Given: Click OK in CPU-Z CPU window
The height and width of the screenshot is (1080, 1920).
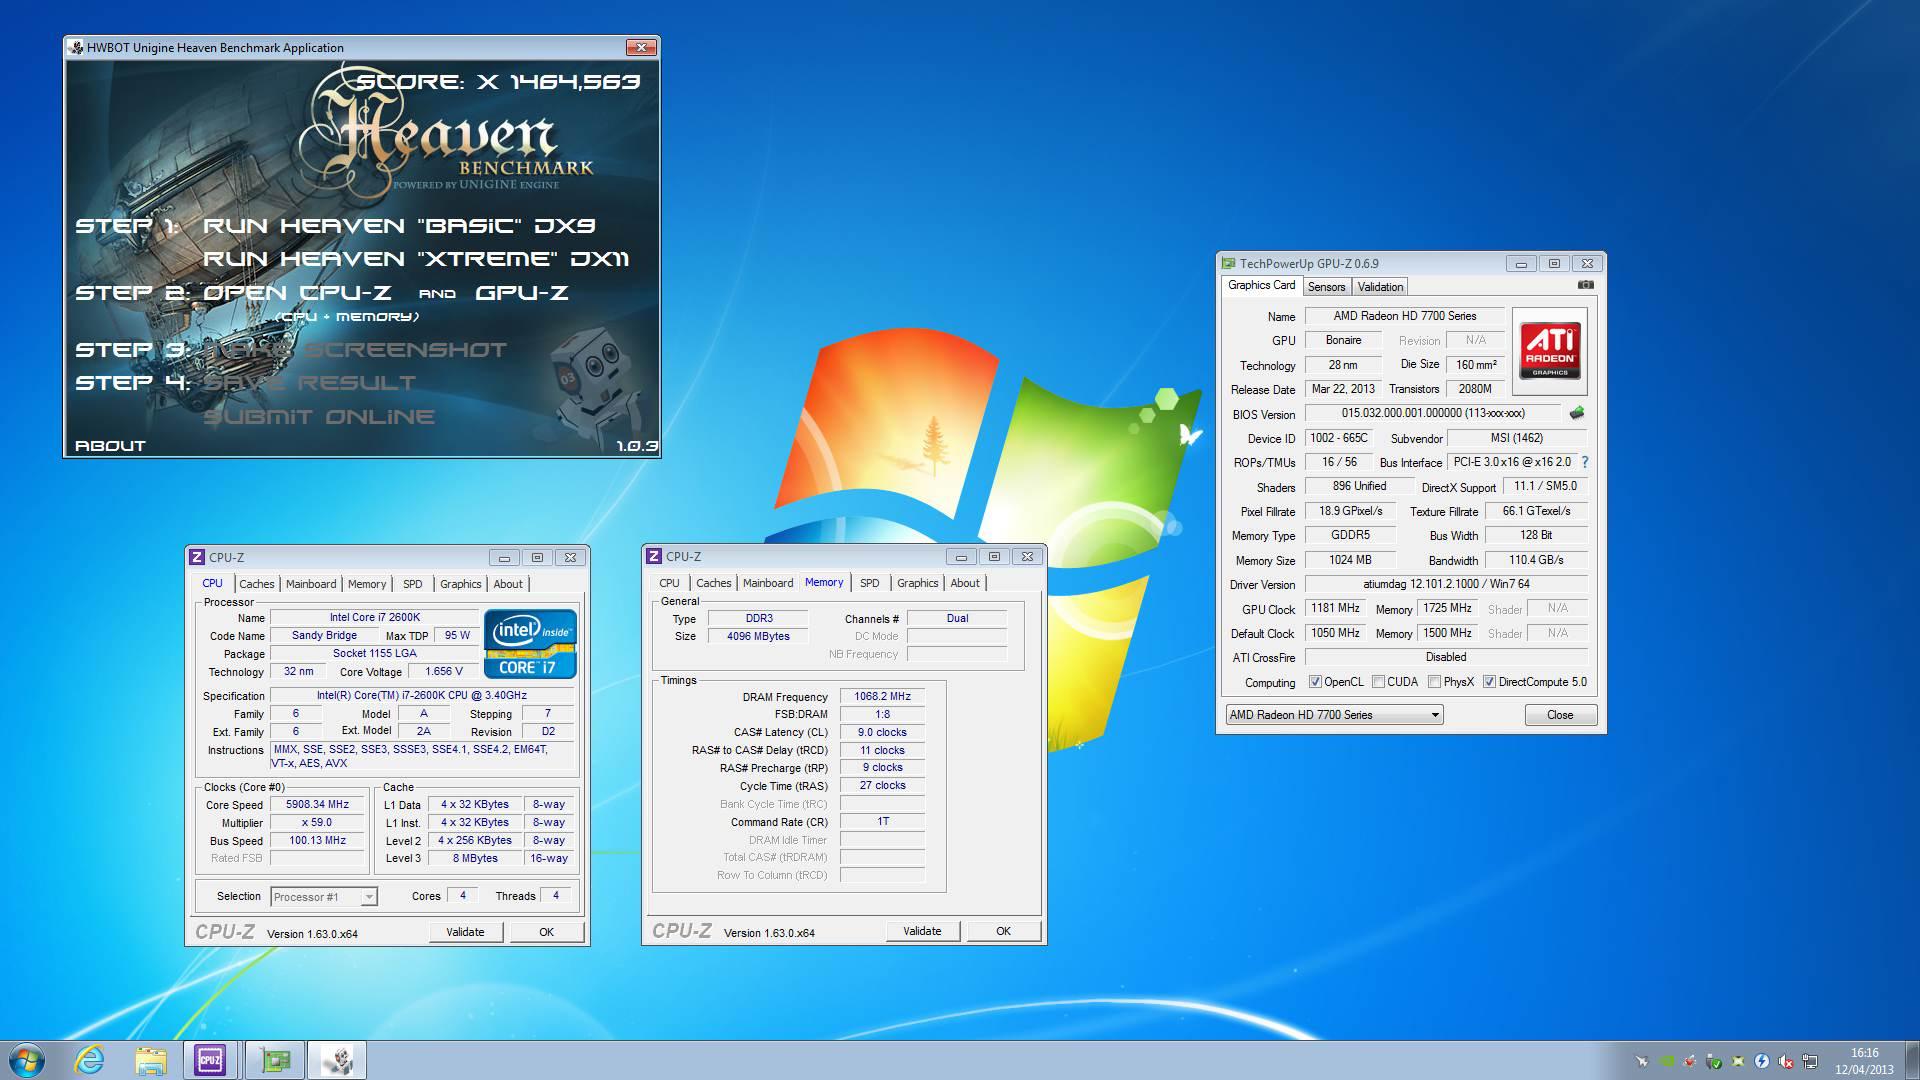Looking at the screenshot, I should (x=547, y=932).
